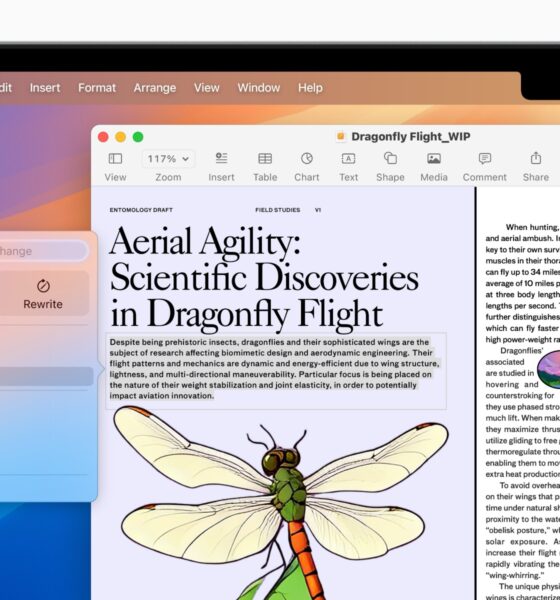Image resolution: width=560 pixels, height=600 pixels.
Task: Click the round landscape image in right page
Action: [x=549, y=369]
